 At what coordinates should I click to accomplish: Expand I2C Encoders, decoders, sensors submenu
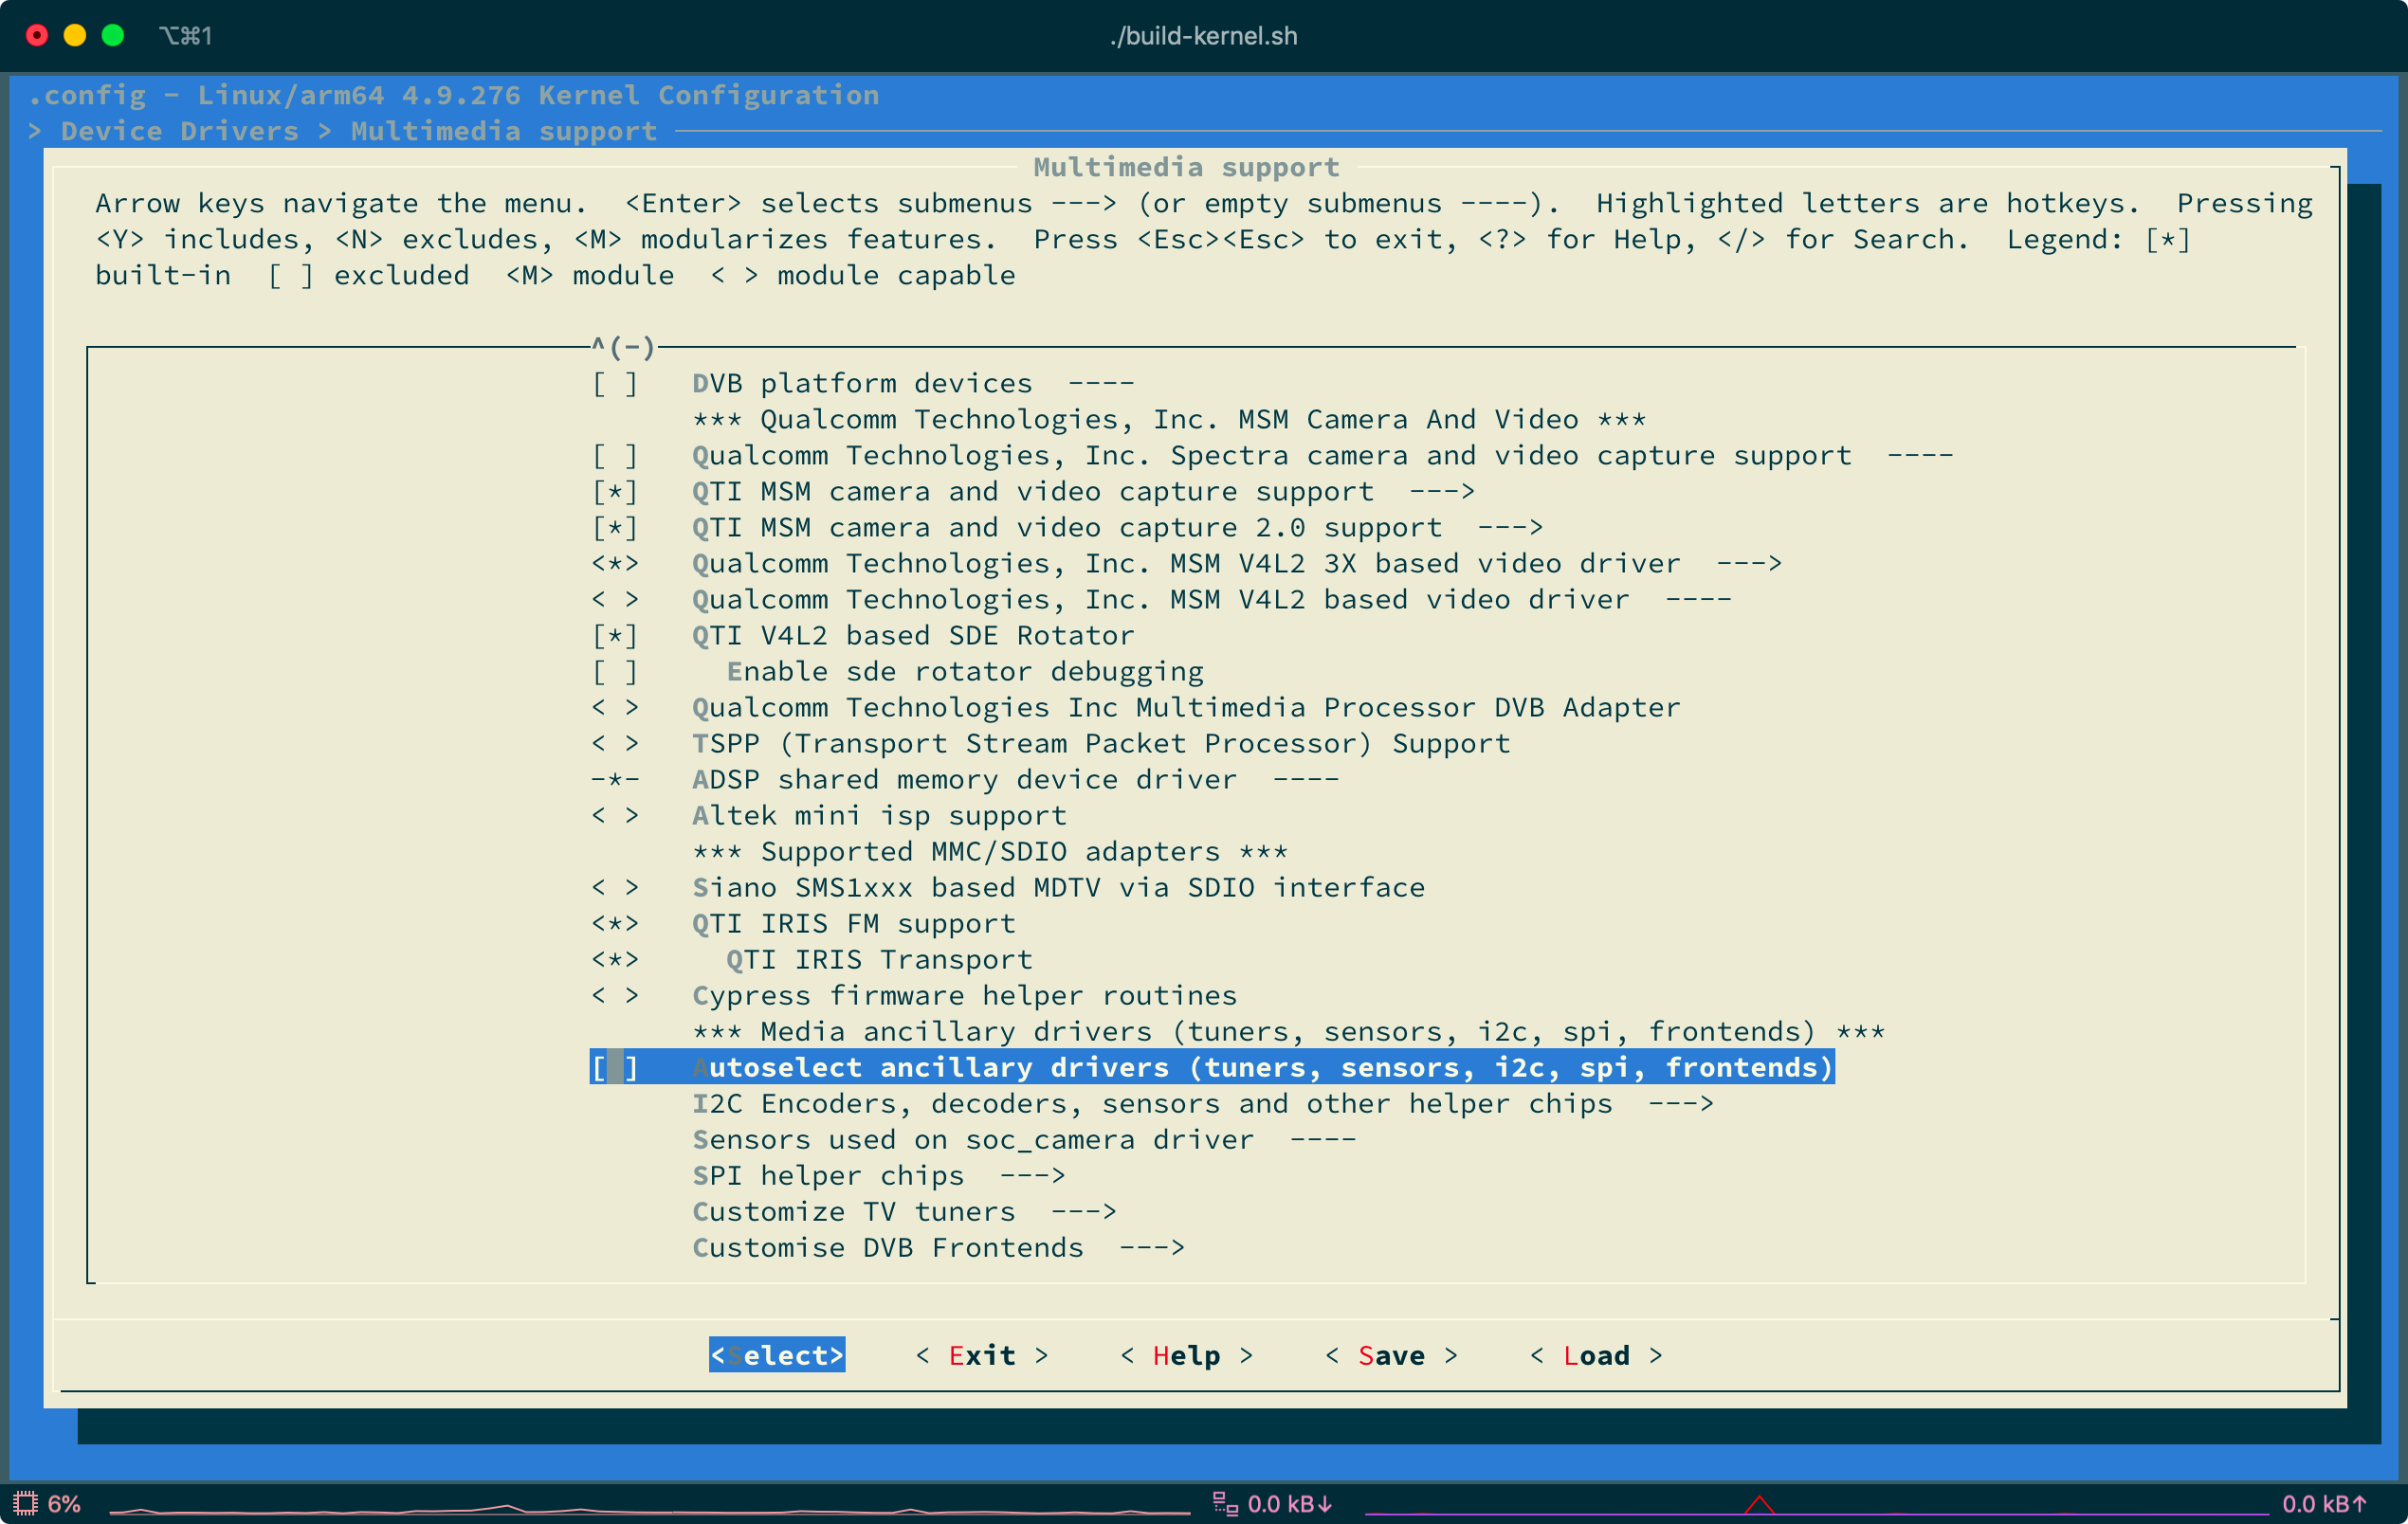point(1152,1103)
